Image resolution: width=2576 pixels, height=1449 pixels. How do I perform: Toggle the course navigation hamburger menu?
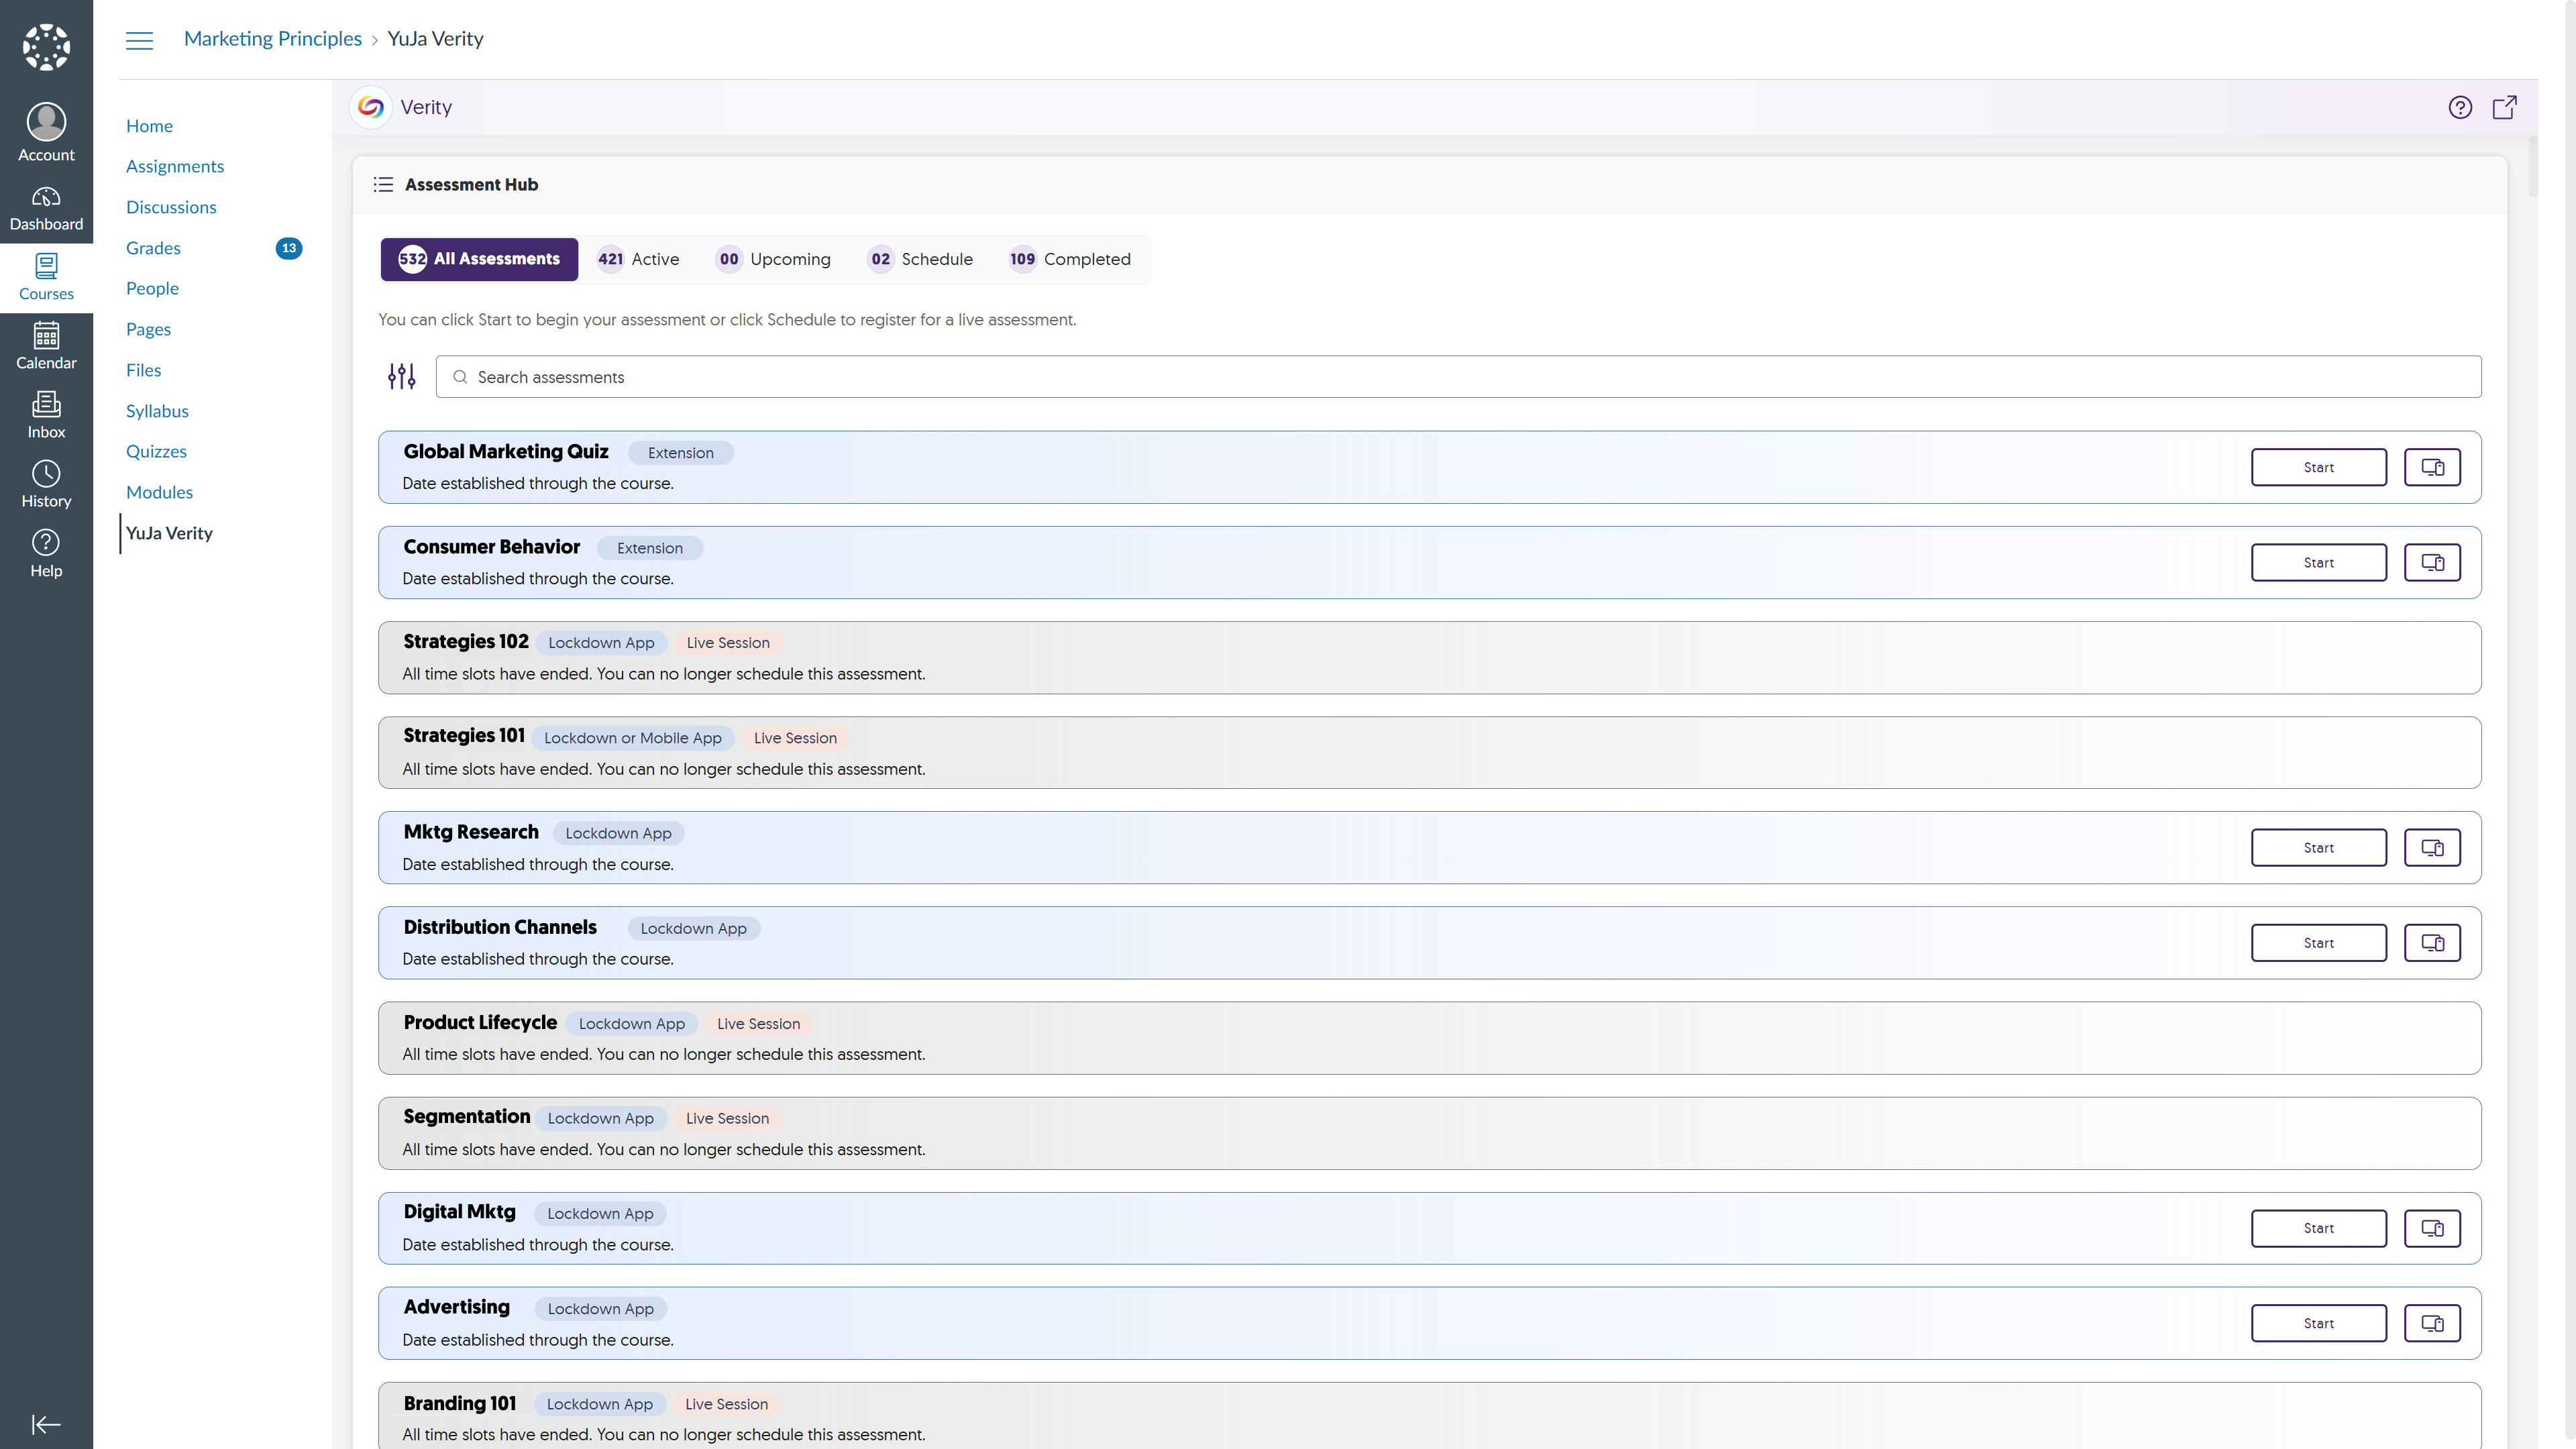pos(139,40)
